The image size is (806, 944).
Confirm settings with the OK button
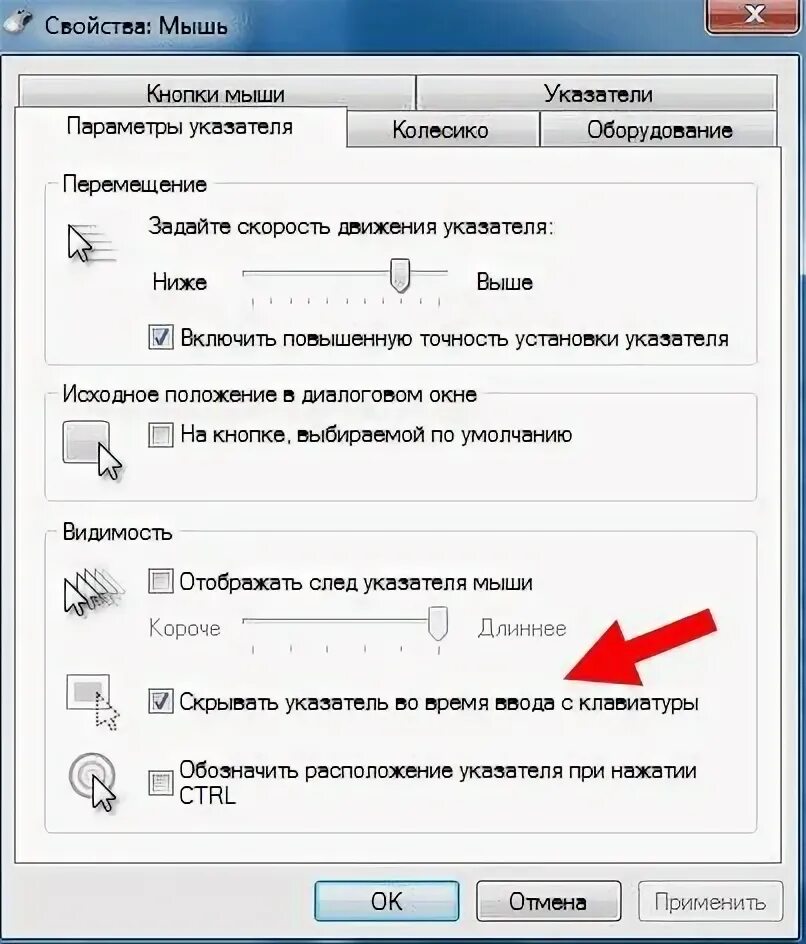point(386,901)
